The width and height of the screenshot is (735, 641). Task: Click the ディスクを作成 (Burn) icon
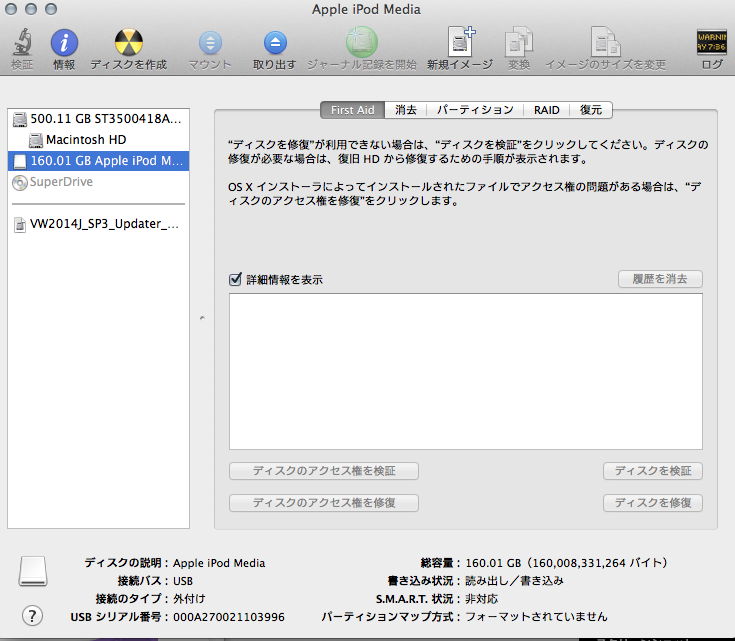(128, 44)
